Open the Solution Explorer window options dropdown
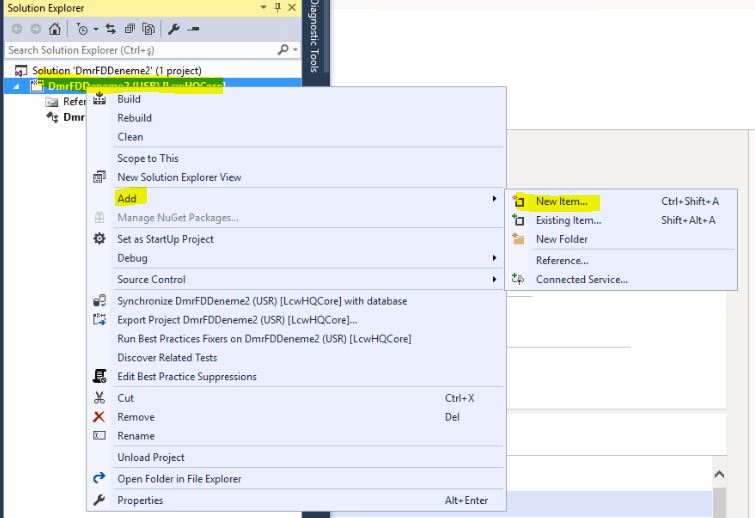Image resolution: width=755 pixels, height=518 pixels. coord(263,7)
